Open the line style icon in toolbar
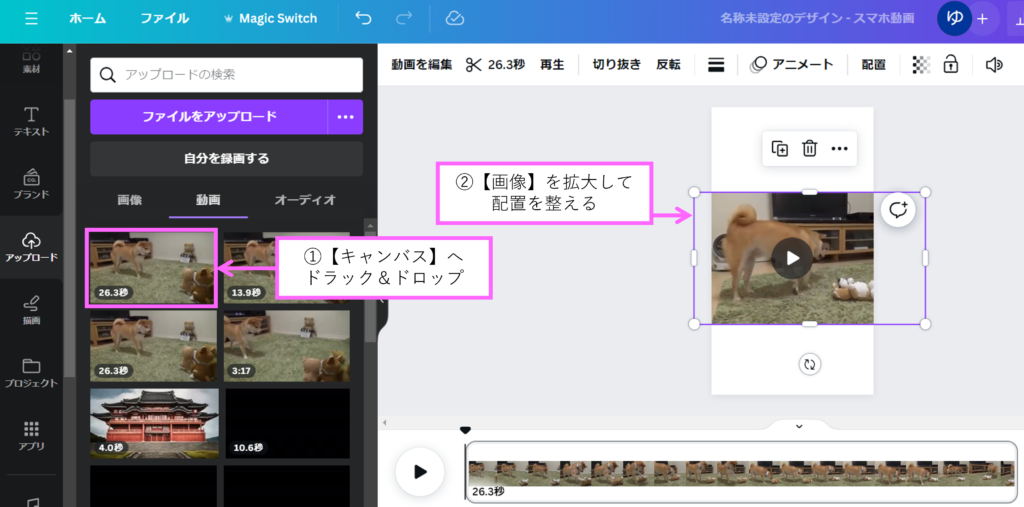This screenshot has height=507, width=1024. (716, 64)
